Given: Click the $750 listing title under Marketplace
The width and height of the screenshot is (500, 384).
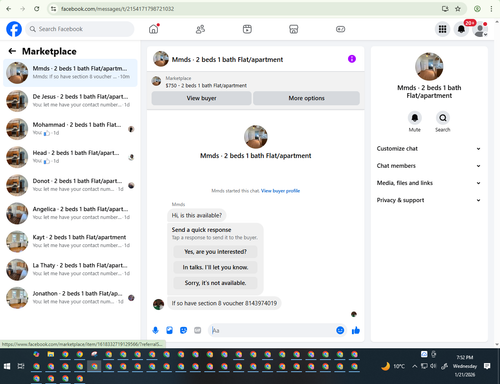Looking at the screenshot, I should pyautogui.click(x=206, y=86).
